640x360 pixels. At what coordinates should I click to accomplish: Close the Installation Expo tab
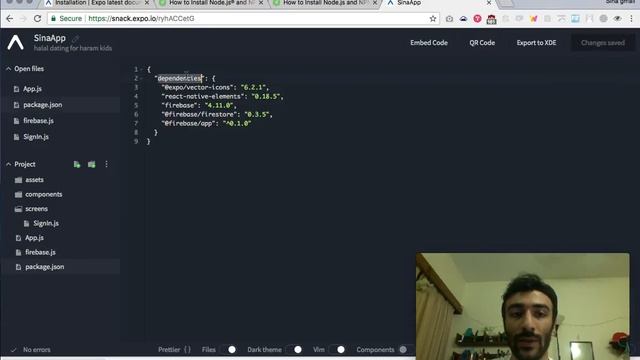[147, 3]
